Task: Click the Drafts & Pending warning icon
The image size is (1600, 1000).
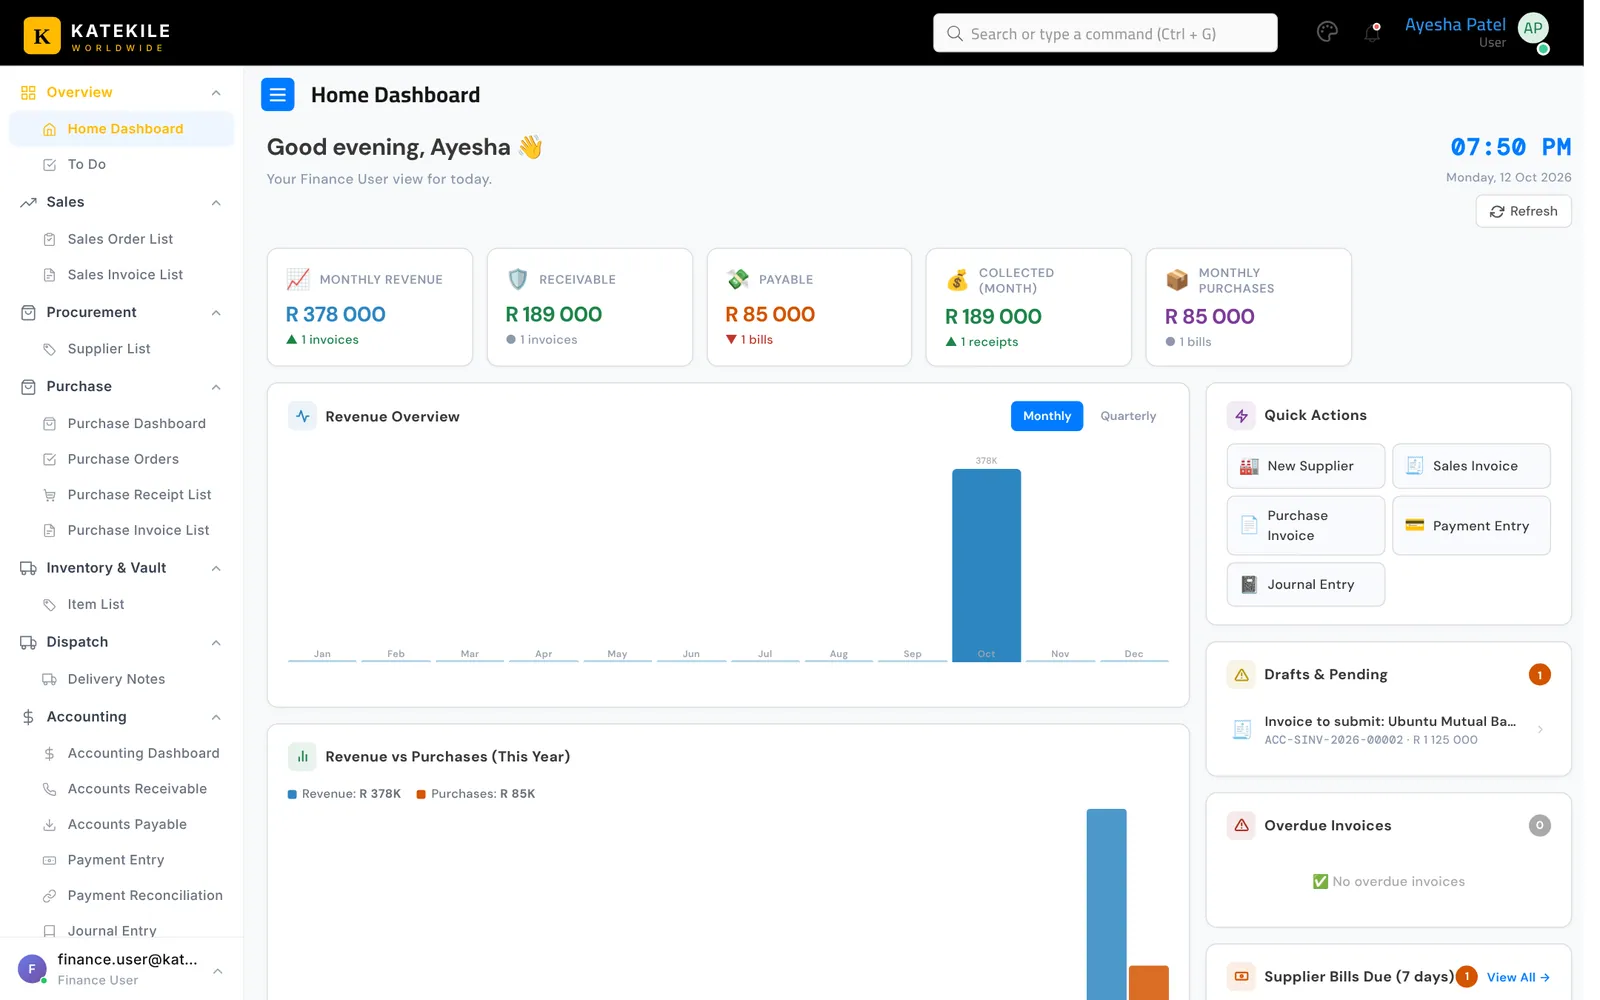Action: pos(1241,675)
